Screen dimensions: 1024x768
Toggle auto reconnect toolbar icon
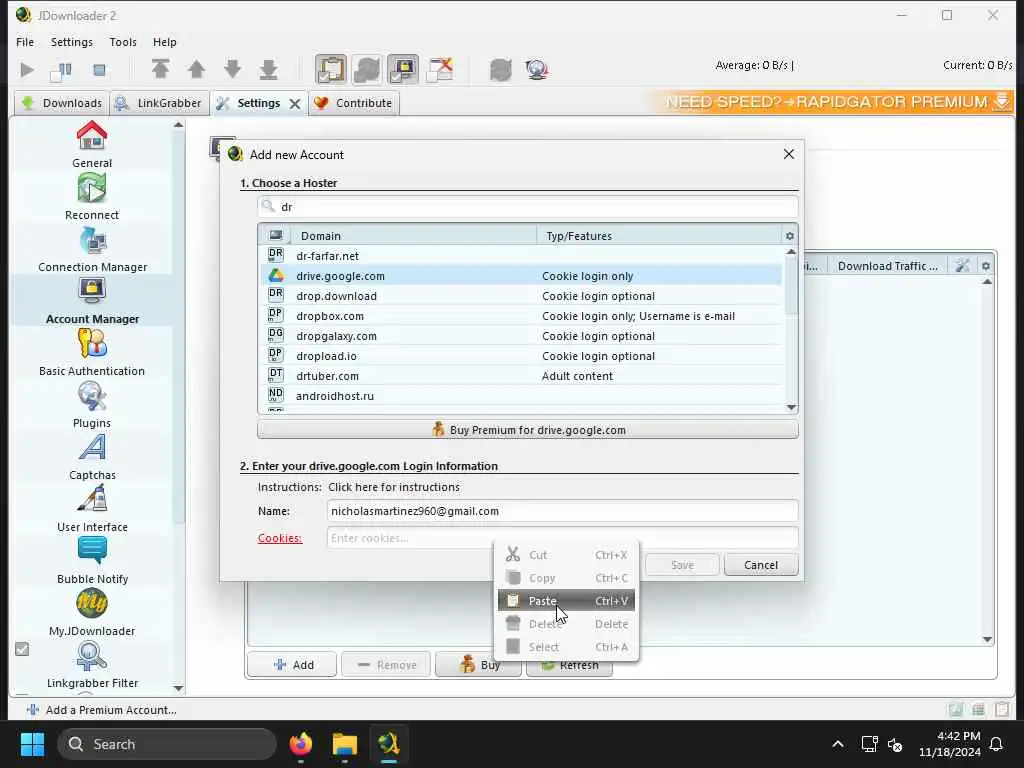(x=367, y=69)
